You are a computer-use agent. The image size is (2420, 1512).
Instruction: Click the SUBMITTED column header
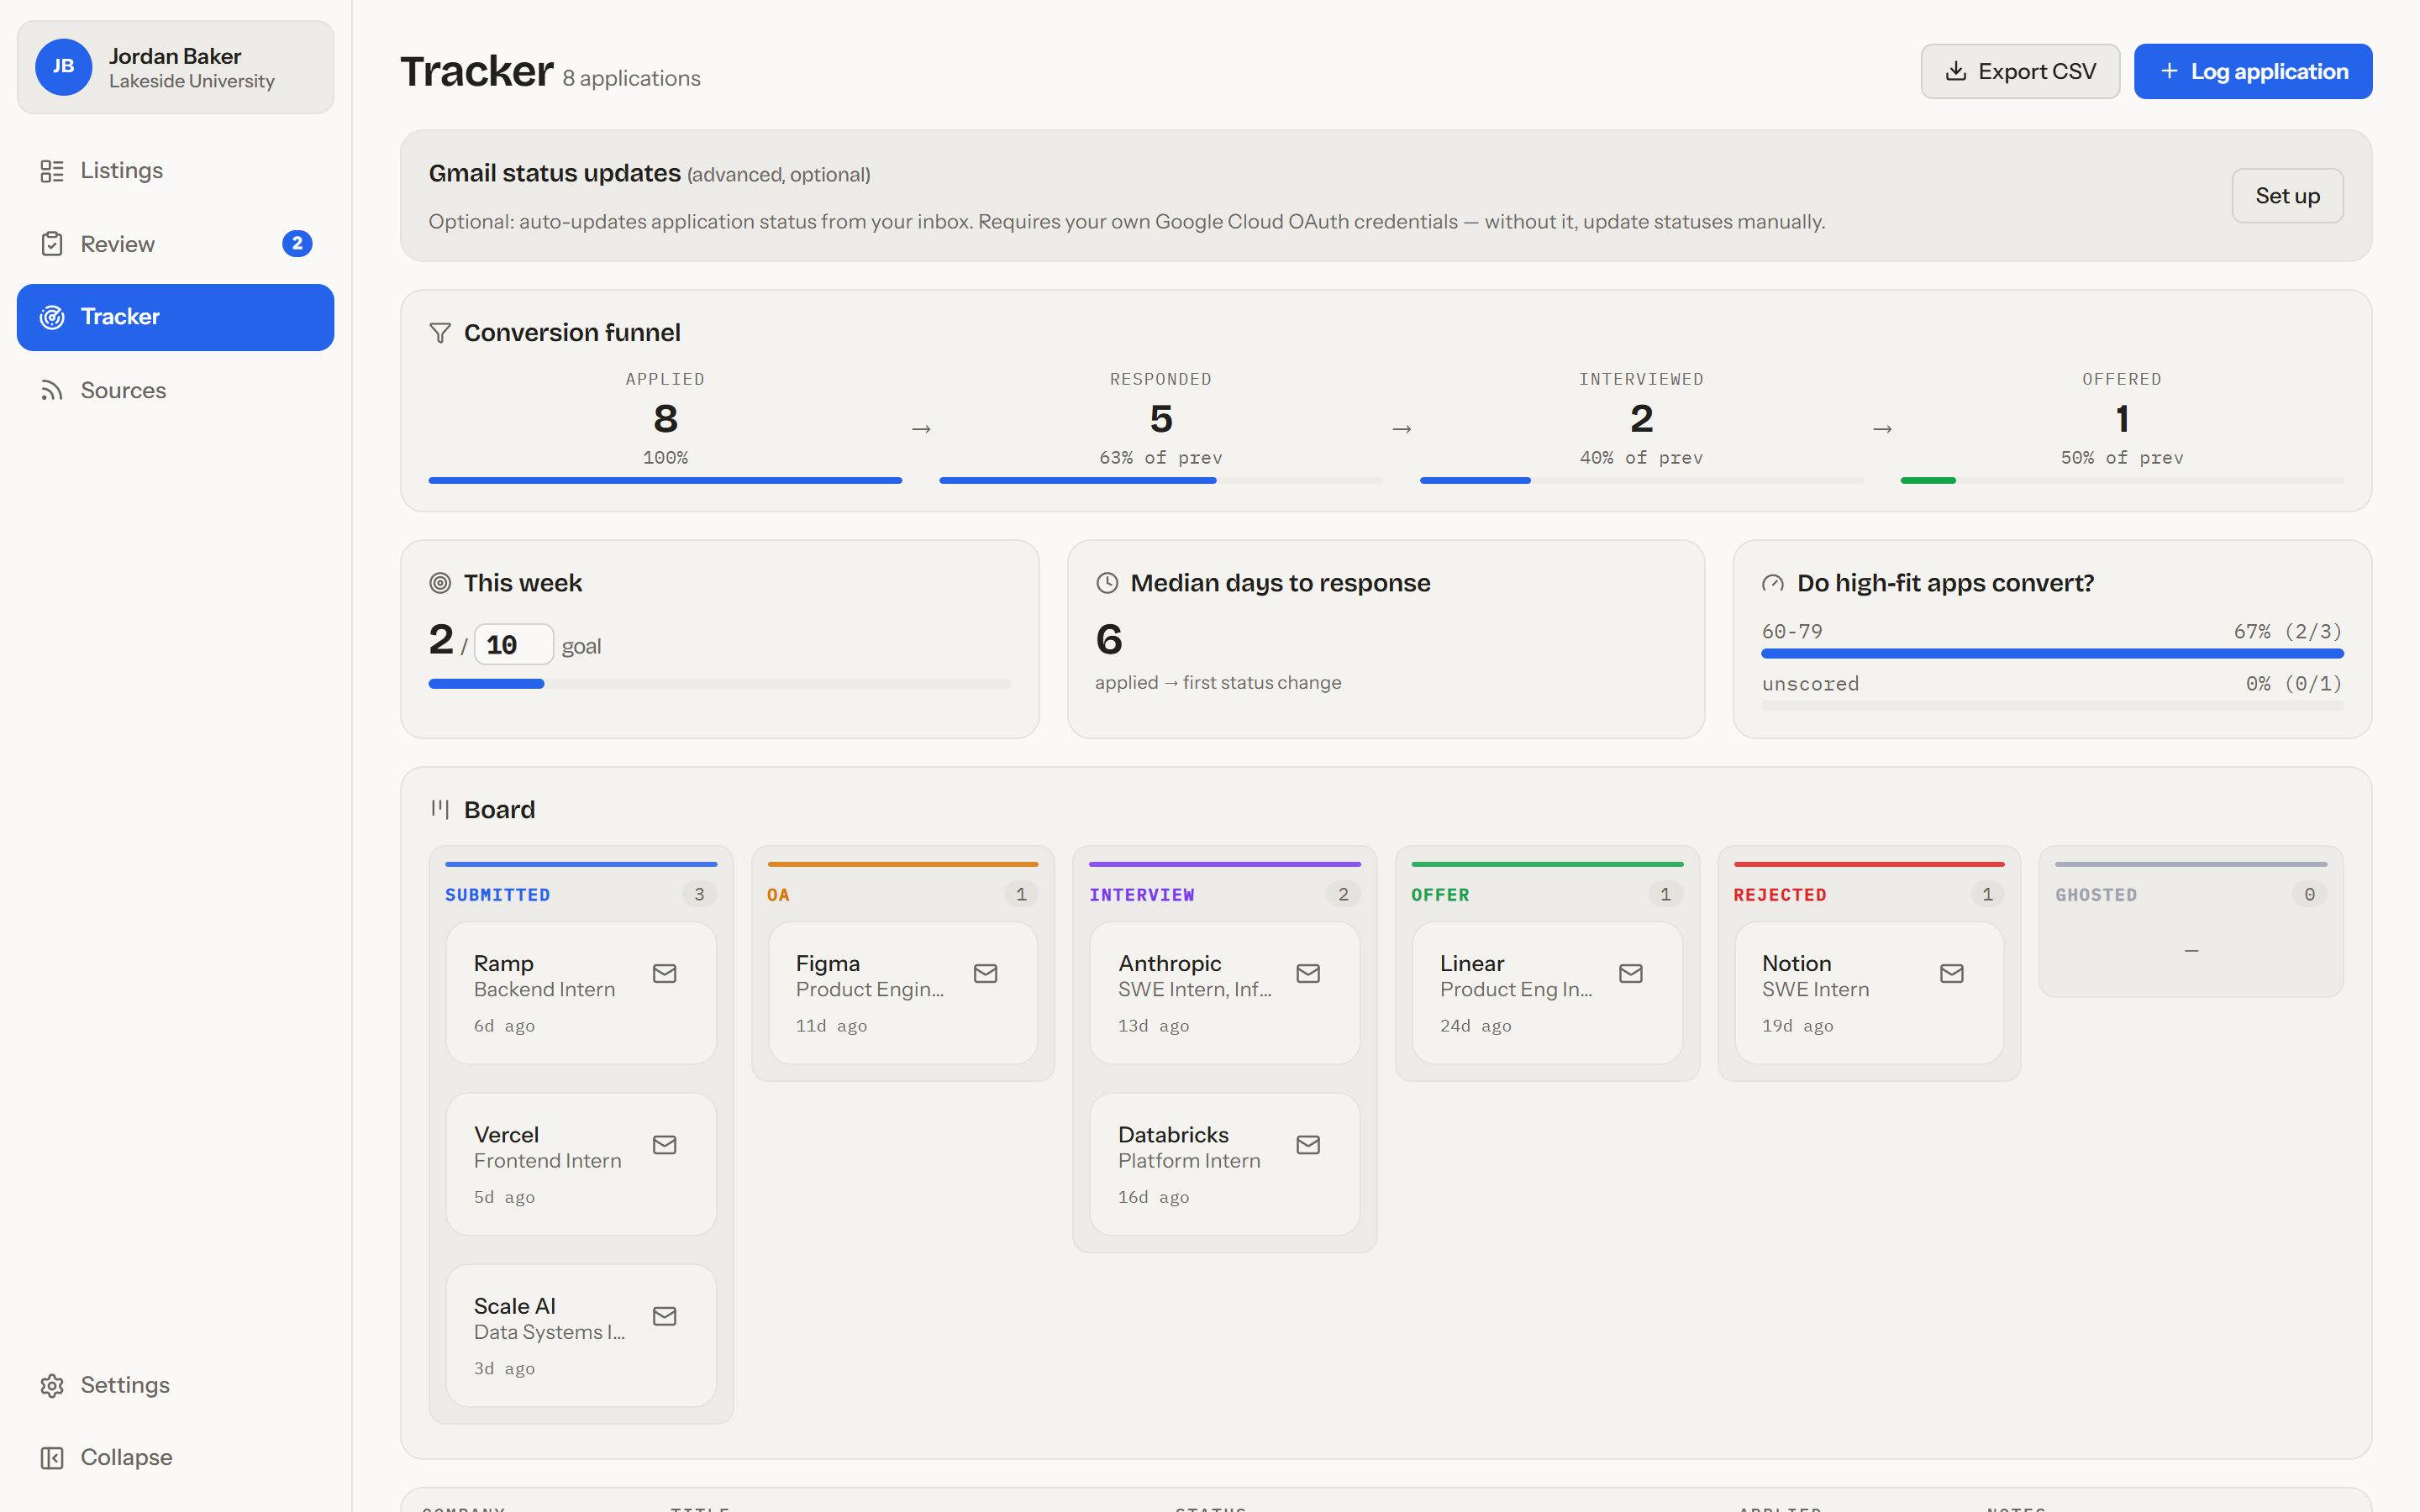pyautogui.click(x=497, y=895)
